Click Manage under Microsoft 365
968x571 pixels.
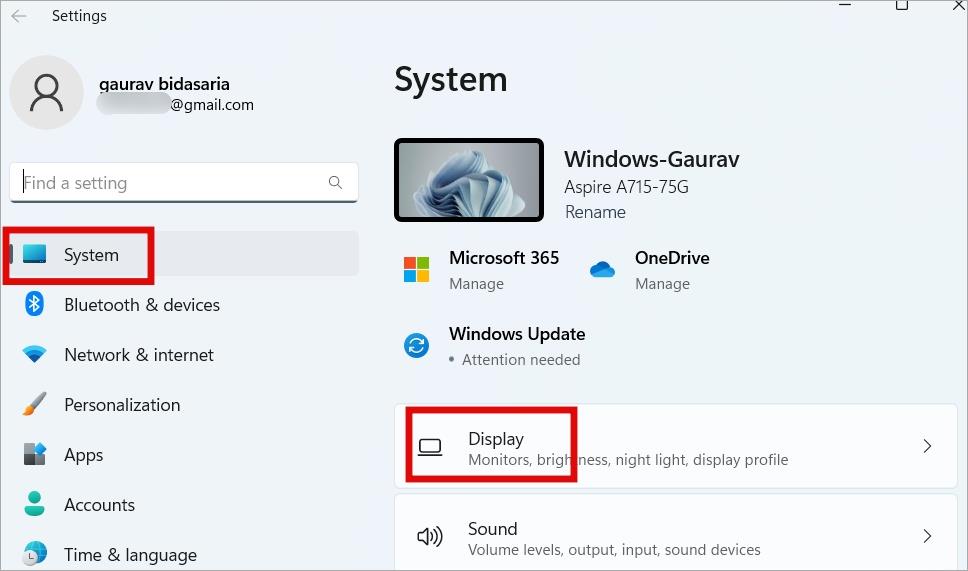coord(477,284)
